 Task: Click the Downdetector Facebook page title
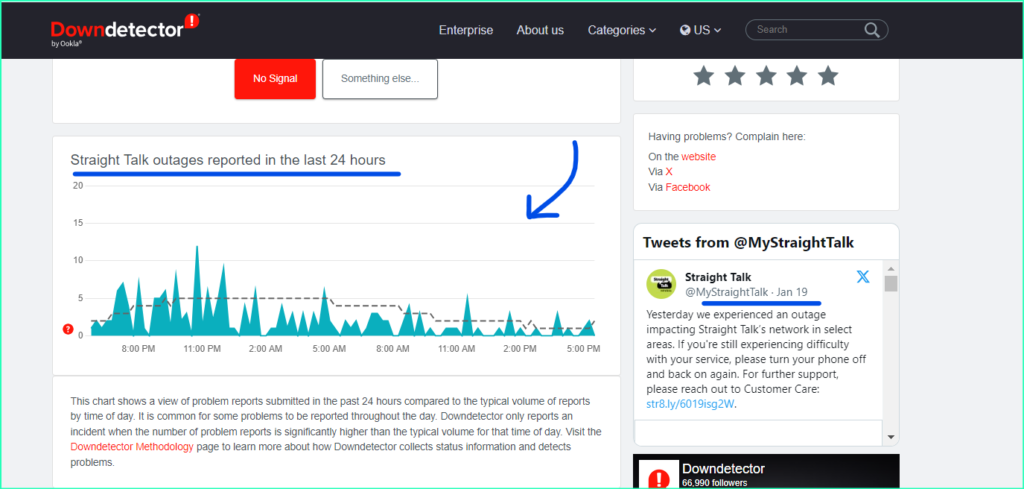(x=723, y=469)
